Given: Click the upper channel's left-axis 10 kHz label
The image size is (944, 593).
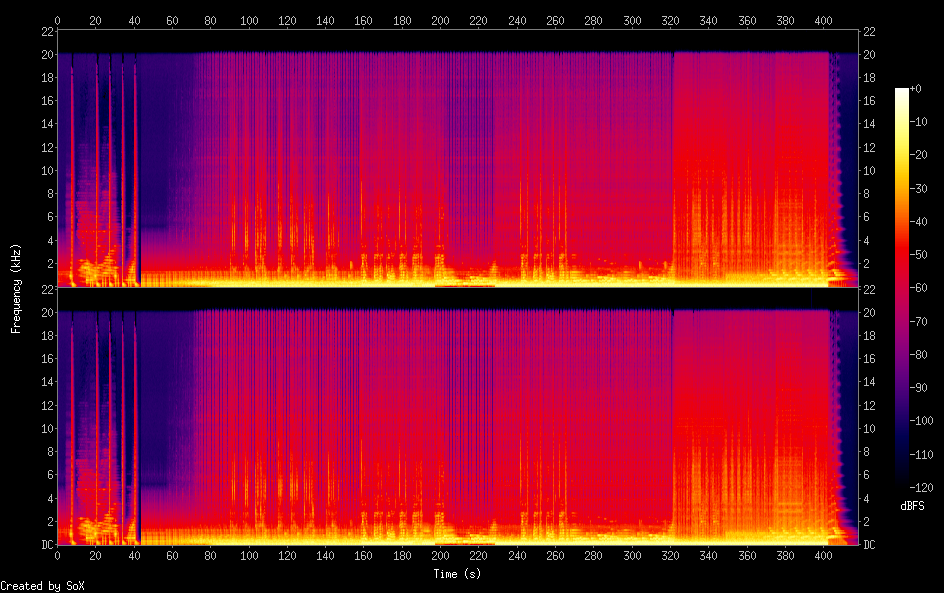Looking at the screenshot, I should point(45,170).
